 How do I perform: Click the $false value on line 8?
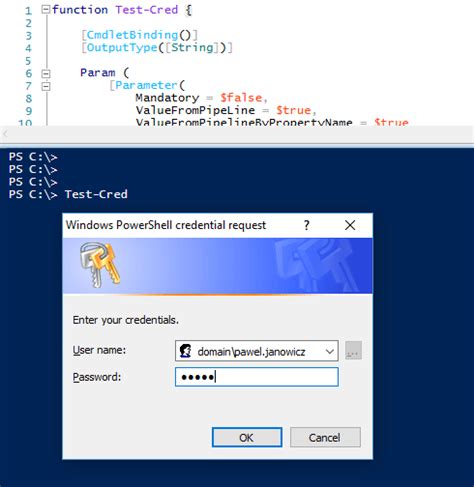241,98
